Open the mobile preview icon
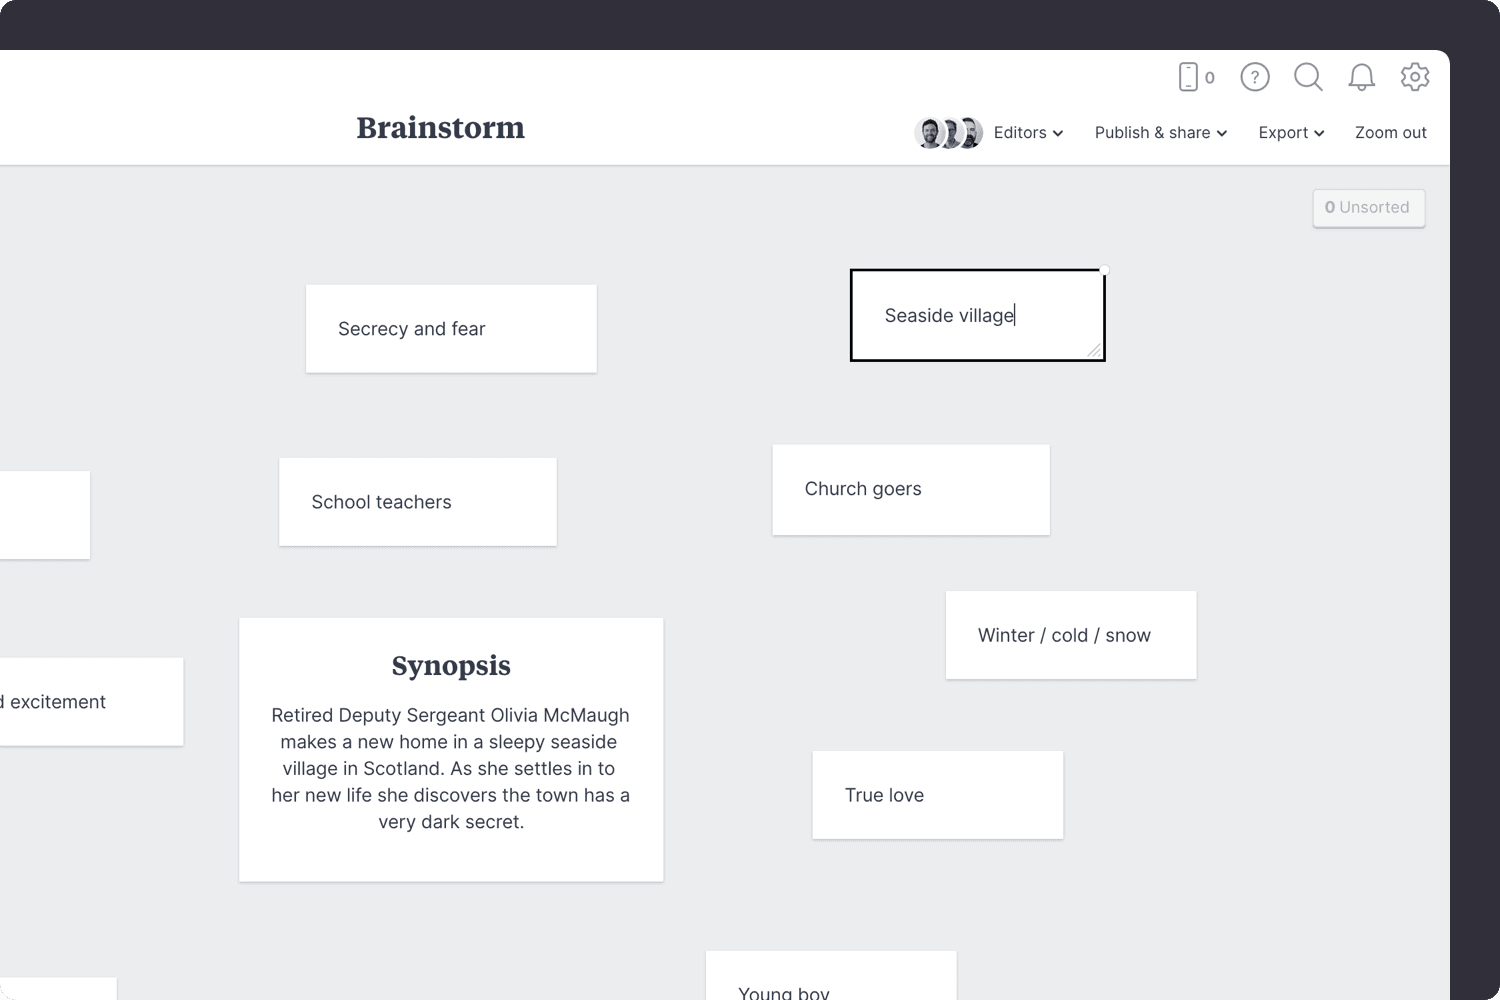Image resolution: width=1500 pixels, height=1000 pixels. pyautogui.click(x=1191, y=77)
